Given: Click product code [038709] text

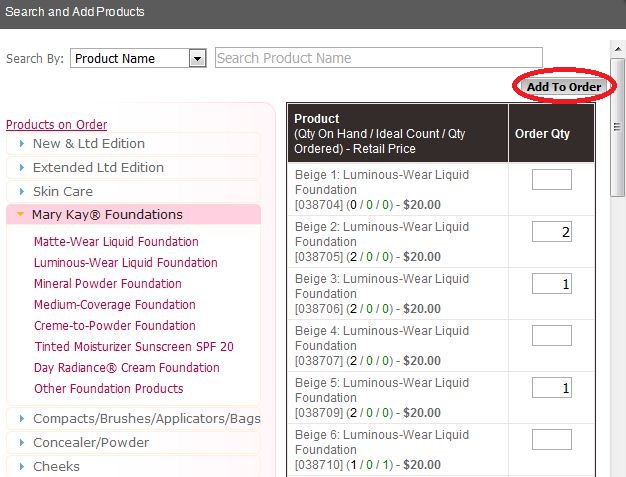Looking at the screenshot, I should tap(319, 413).
